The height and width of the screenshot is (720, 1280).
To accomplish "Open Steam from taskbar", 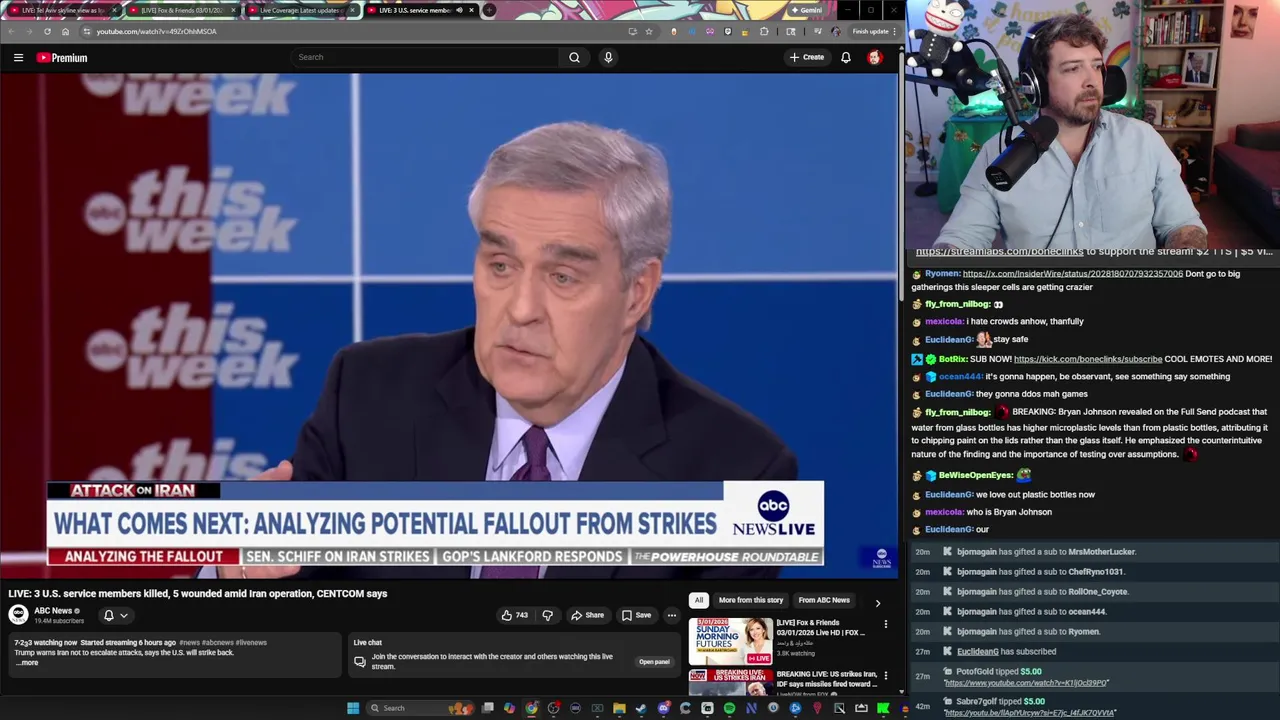I will tap(641, 708).
